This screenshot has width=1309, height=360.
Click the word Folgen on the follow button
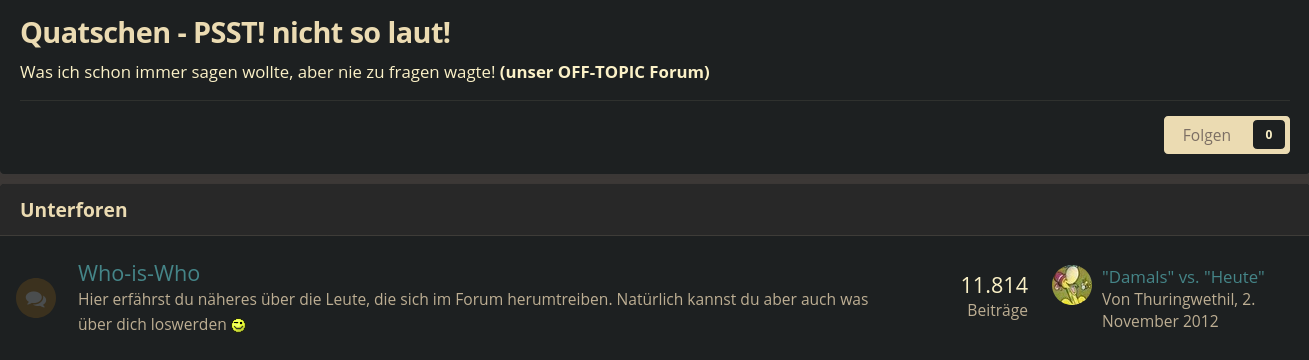pyautogui.click(x=1207, y=135)
